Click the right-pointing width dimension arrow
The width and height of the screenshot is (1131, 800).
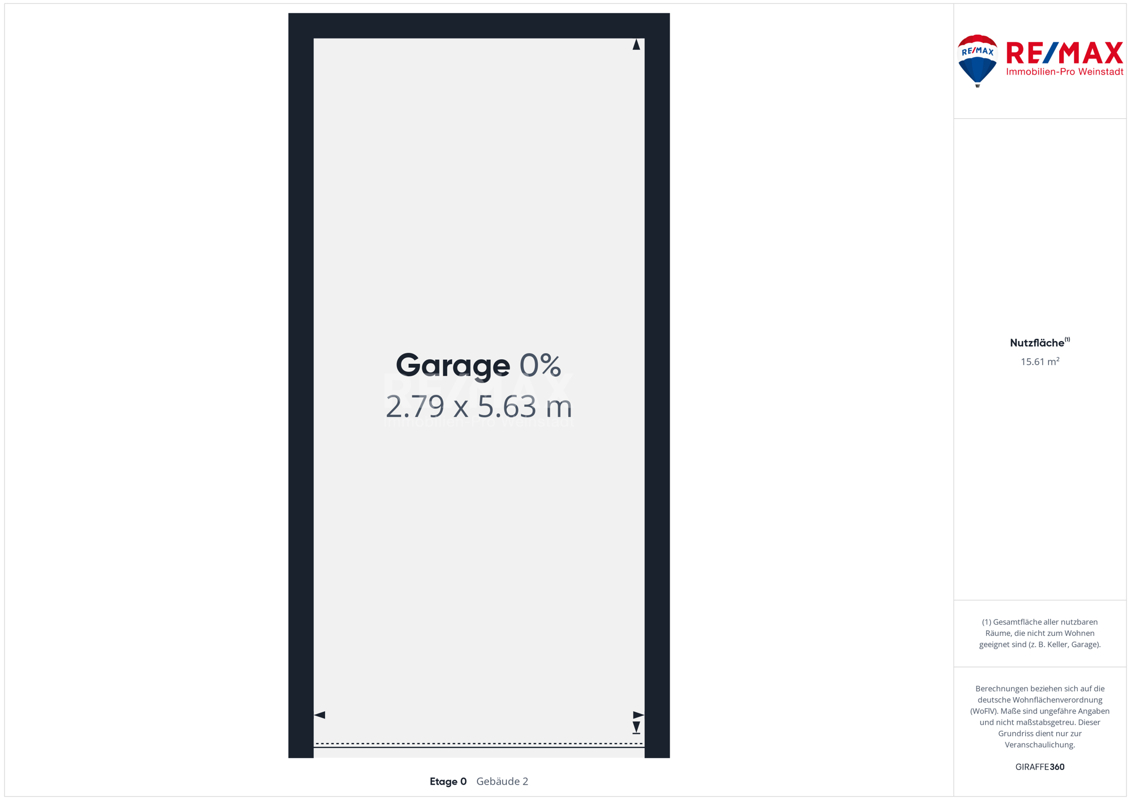pyautogui.click(x=638, y=715)
